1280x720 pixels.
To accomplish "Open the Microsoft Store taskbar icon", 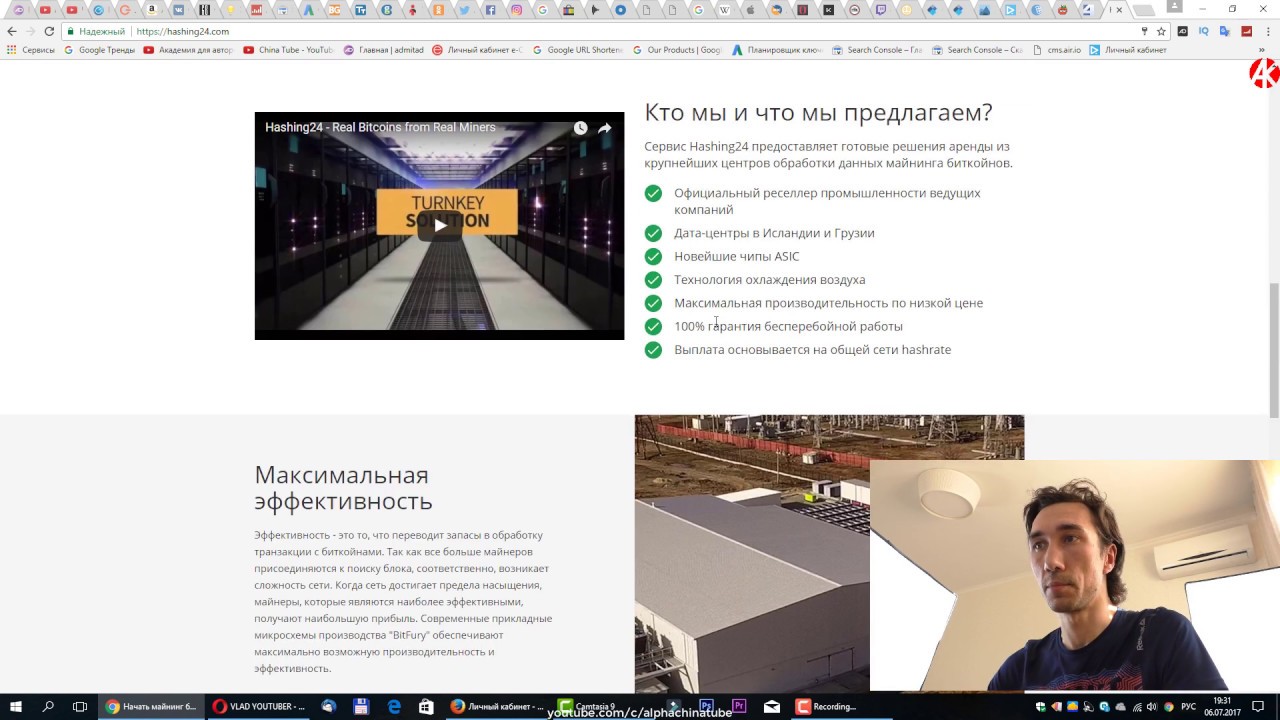I will (x=426, y=706).
